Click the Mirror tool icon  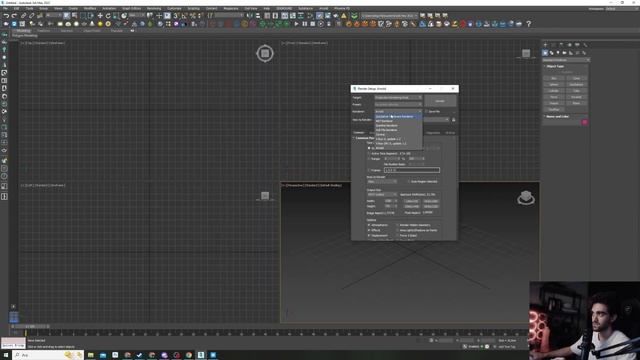(x=250, y=16)
